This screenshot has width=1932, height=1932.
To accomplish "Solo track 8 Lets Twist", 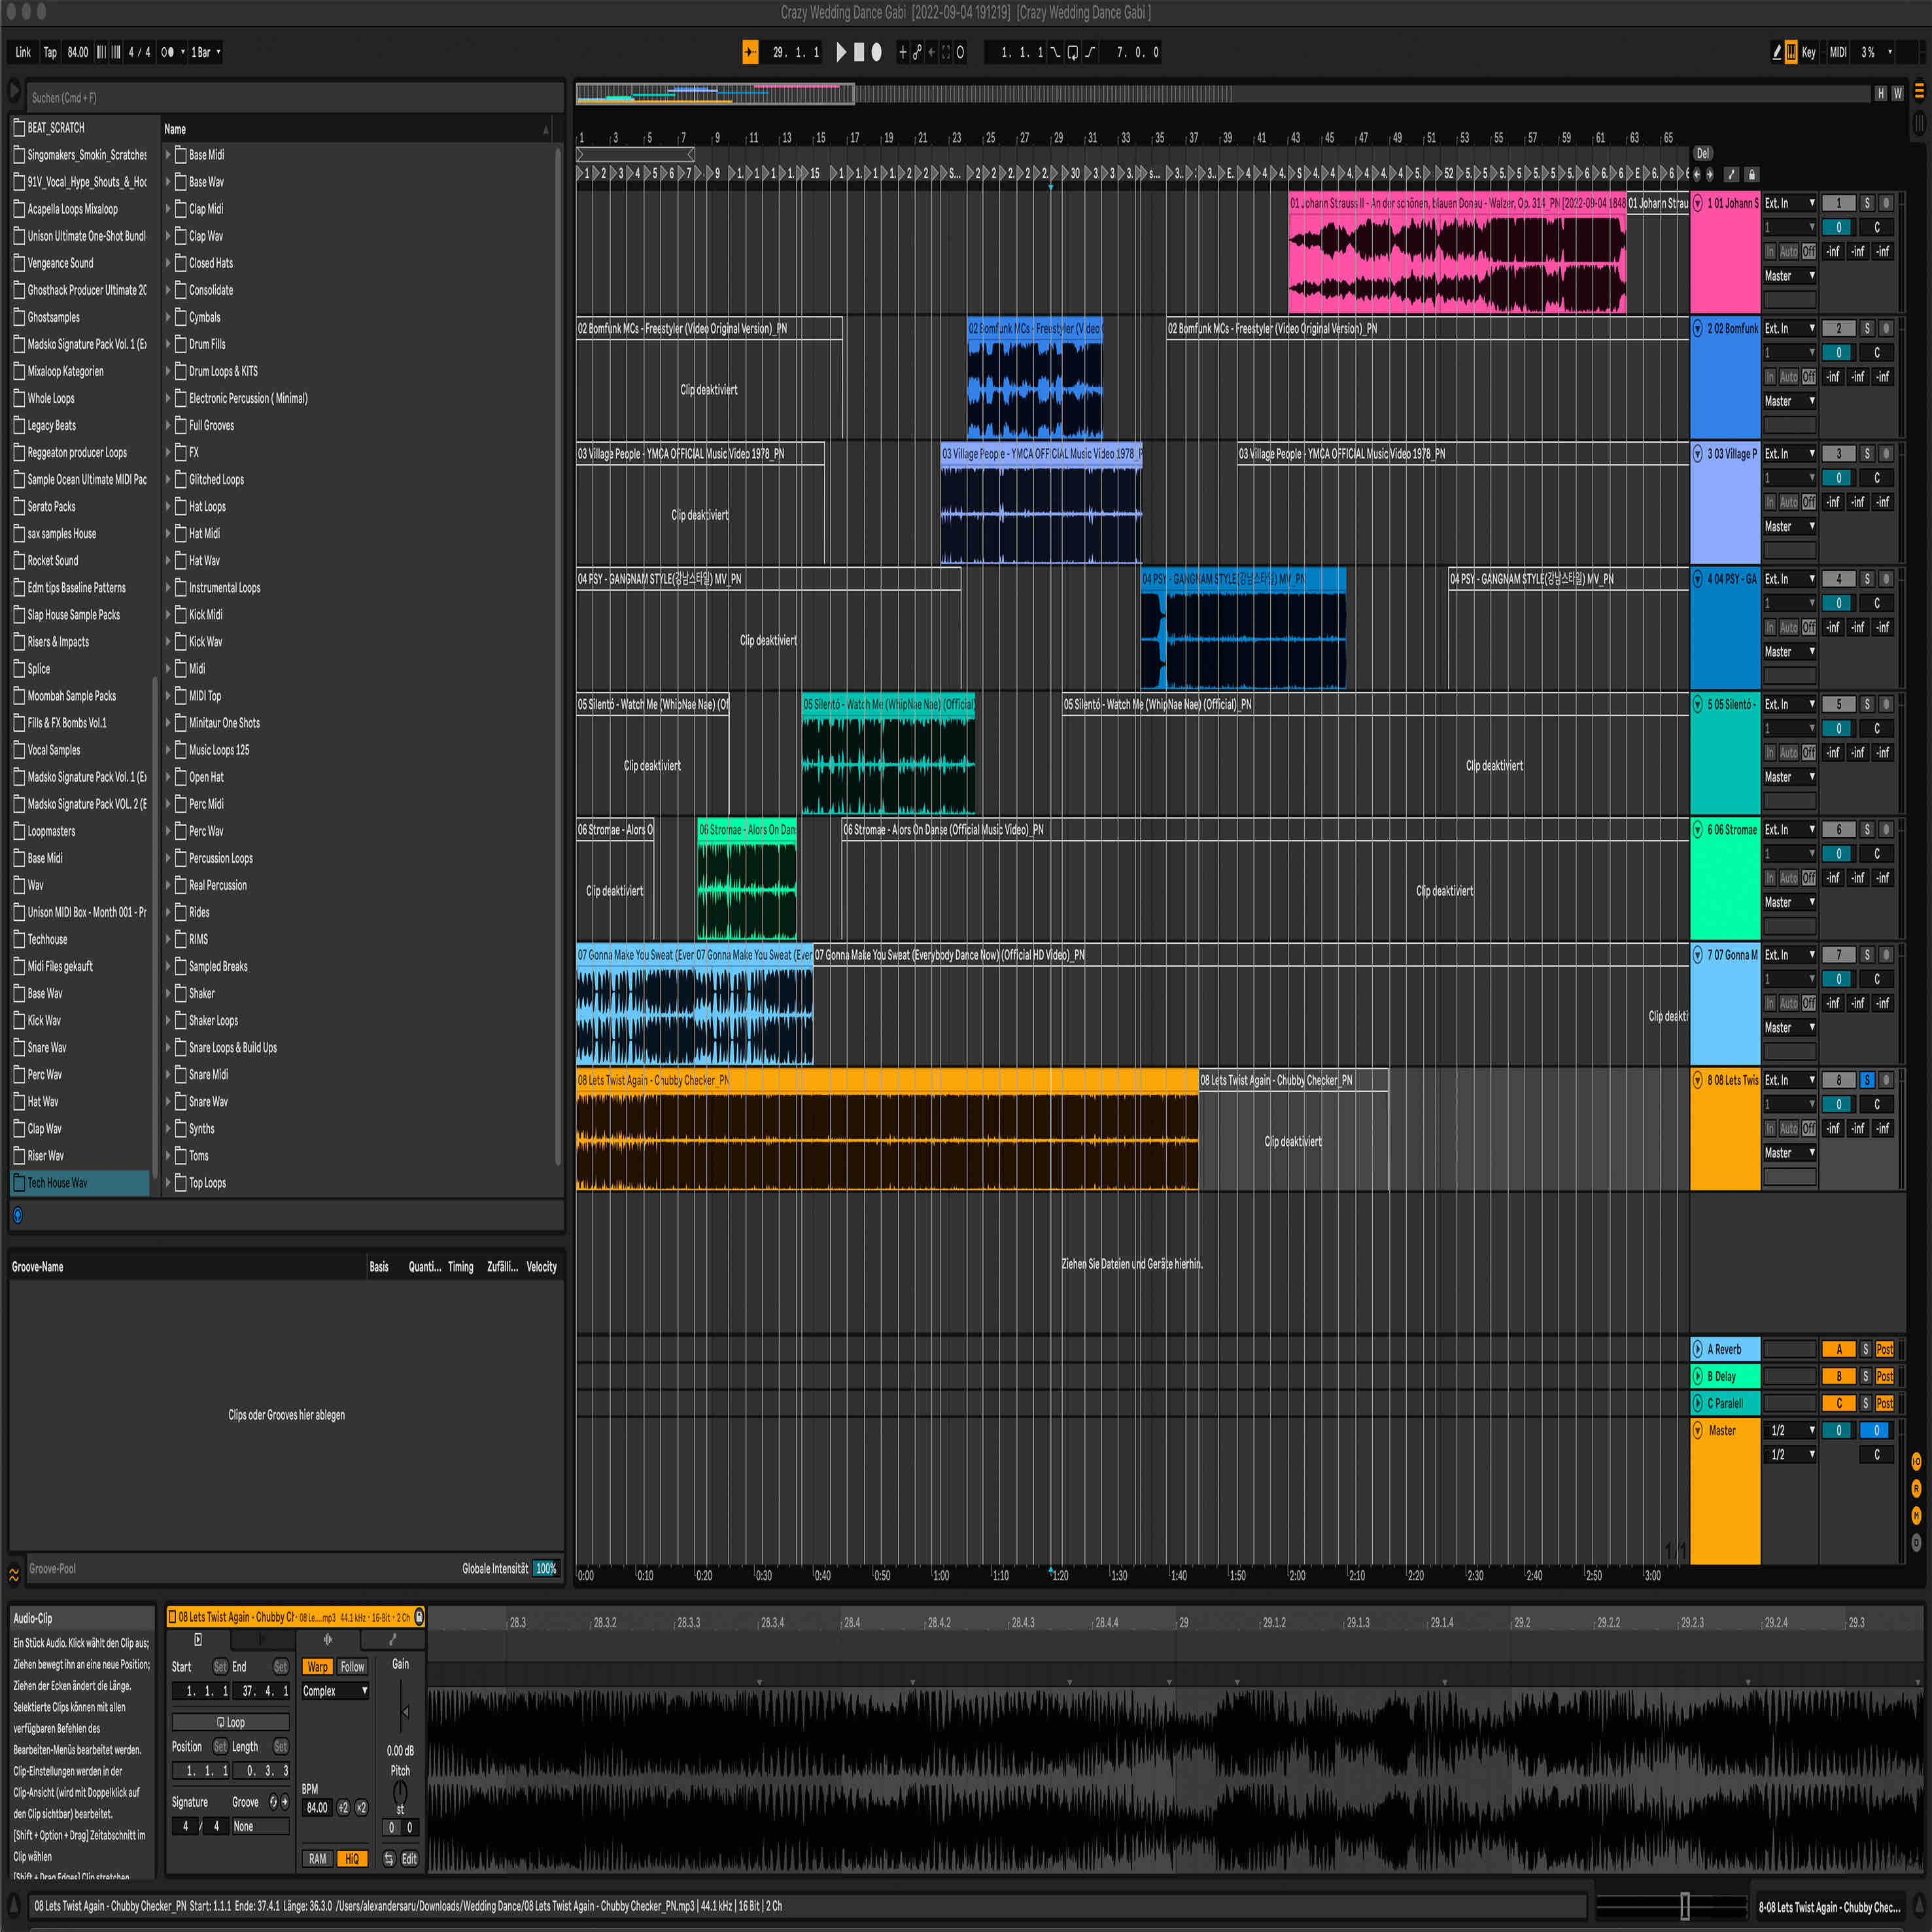I will pyautogui.click(x=1866, y=1080).
